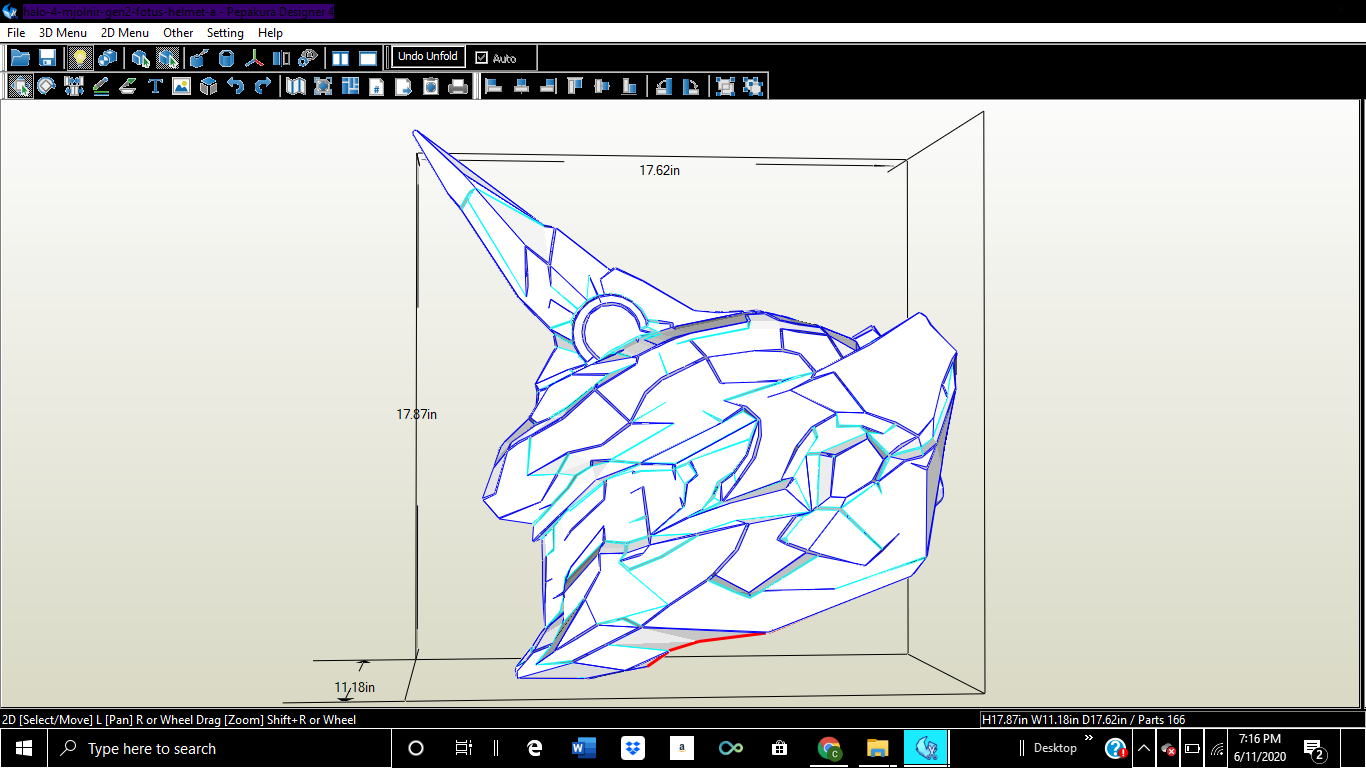The height and width of the screenshot is (768, 1366).
Task: Open the Help menu
Action: (270, 33)
